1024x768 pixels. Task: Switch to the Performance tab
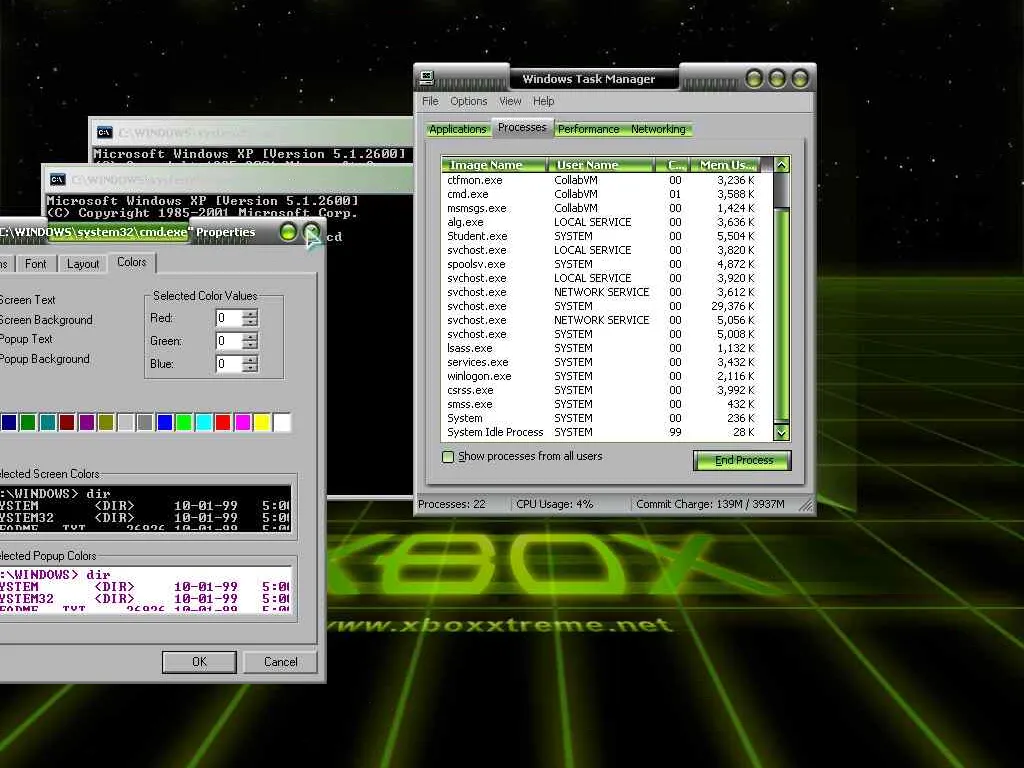pyautogui.click(x=588, y=129)
